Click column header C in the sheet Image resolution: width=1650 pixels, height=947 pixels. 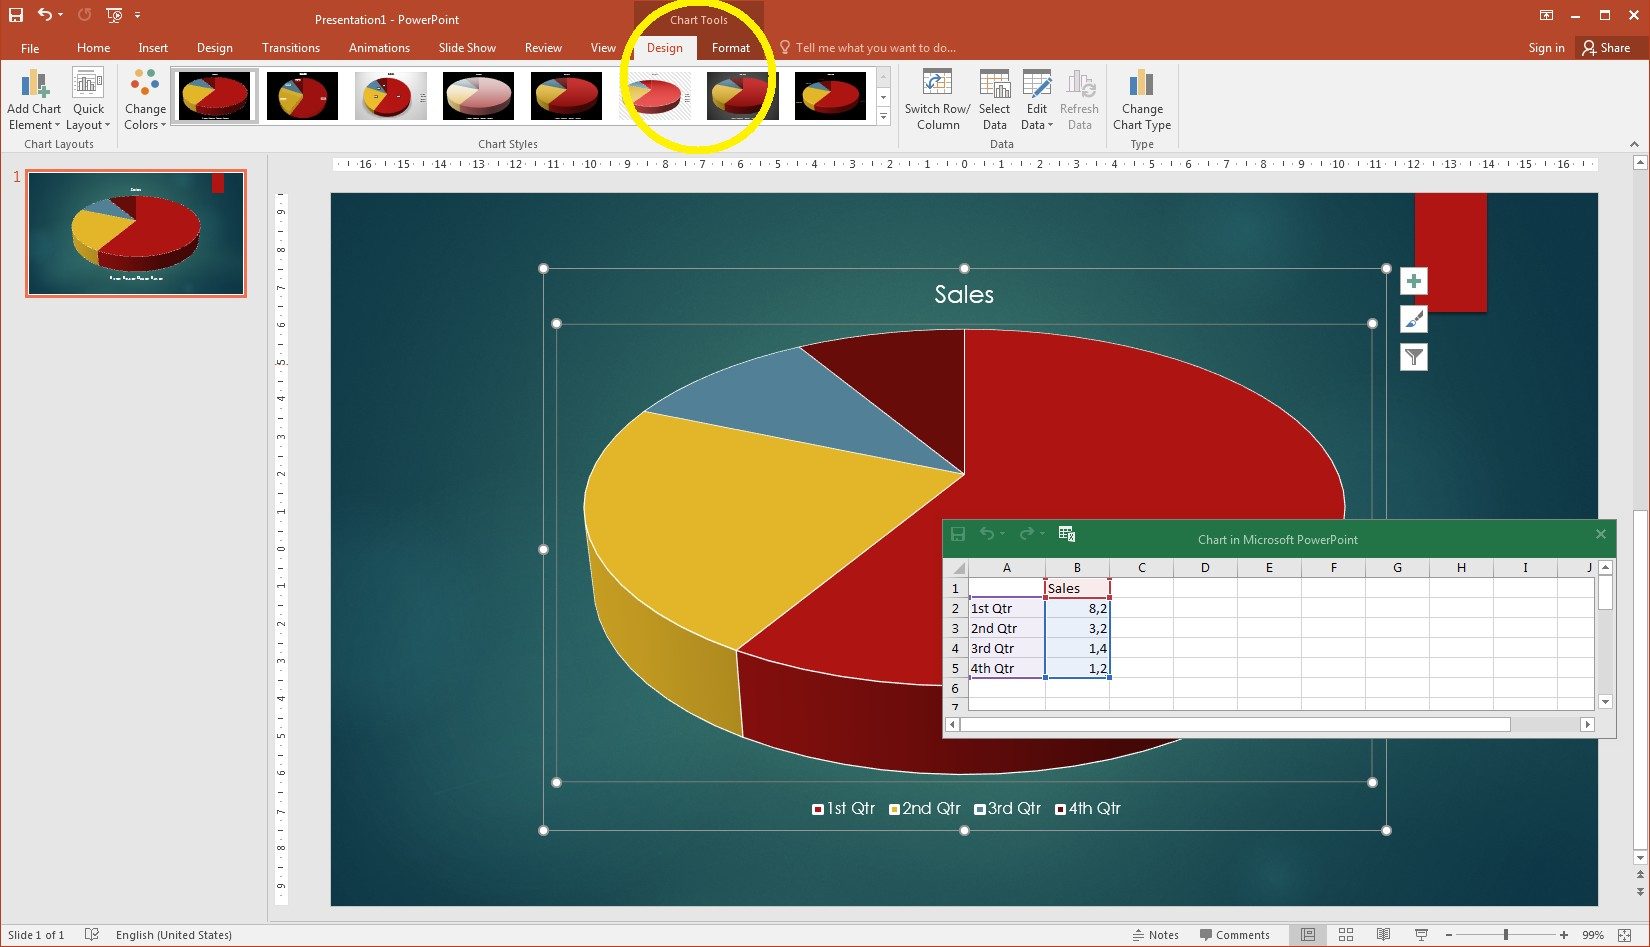(x=1141, y=567)
